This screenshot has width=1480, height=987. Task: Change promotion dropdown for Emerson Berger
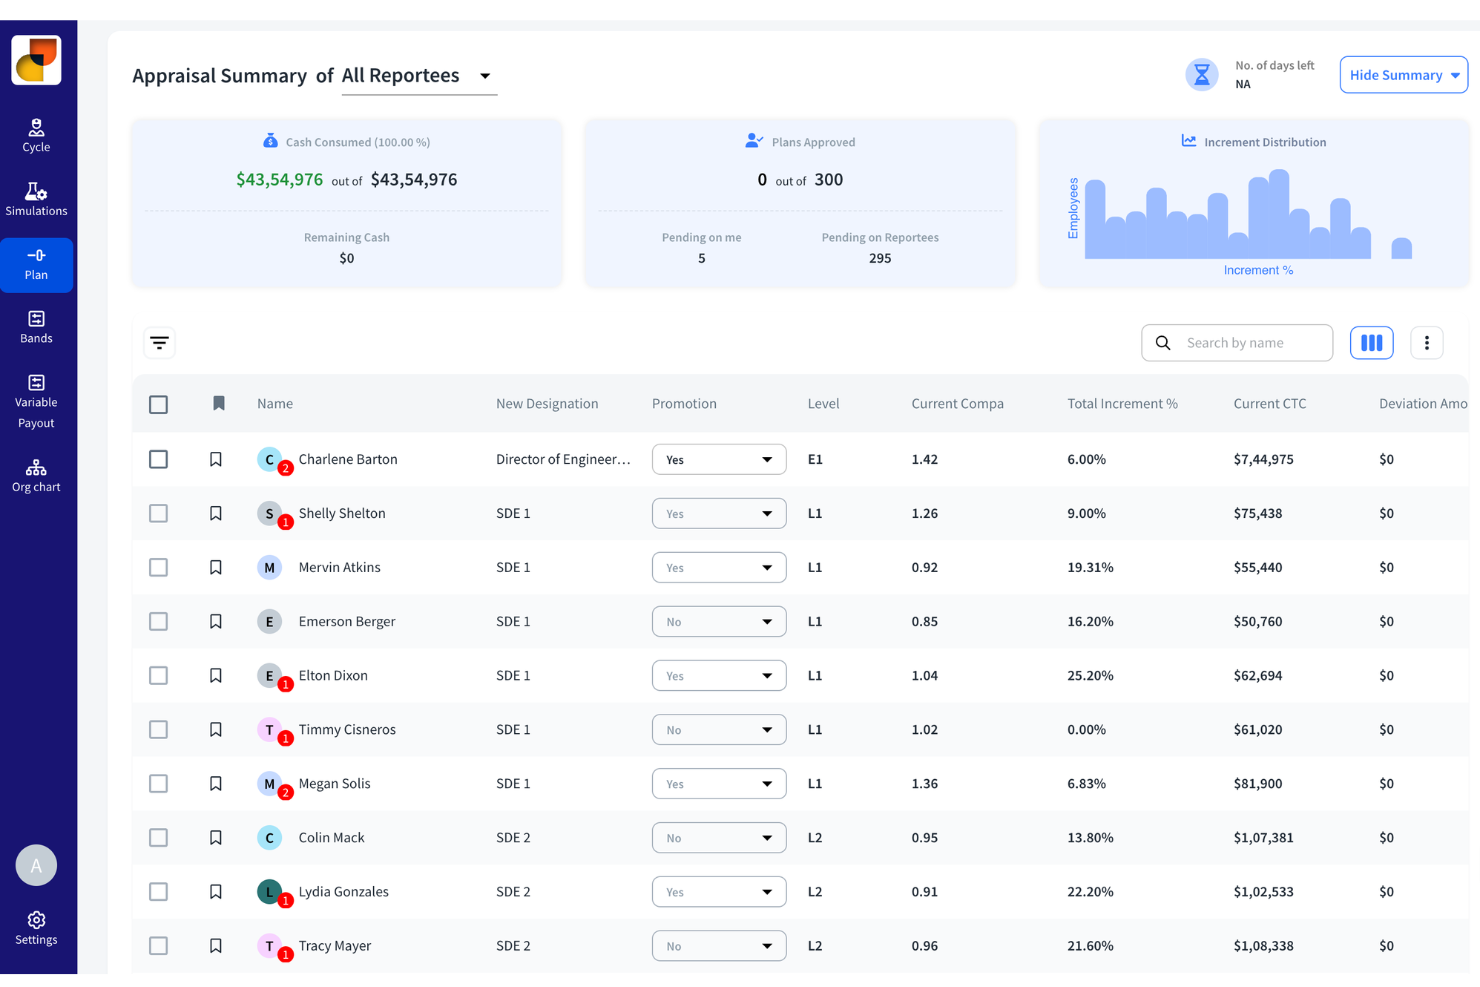718,621
